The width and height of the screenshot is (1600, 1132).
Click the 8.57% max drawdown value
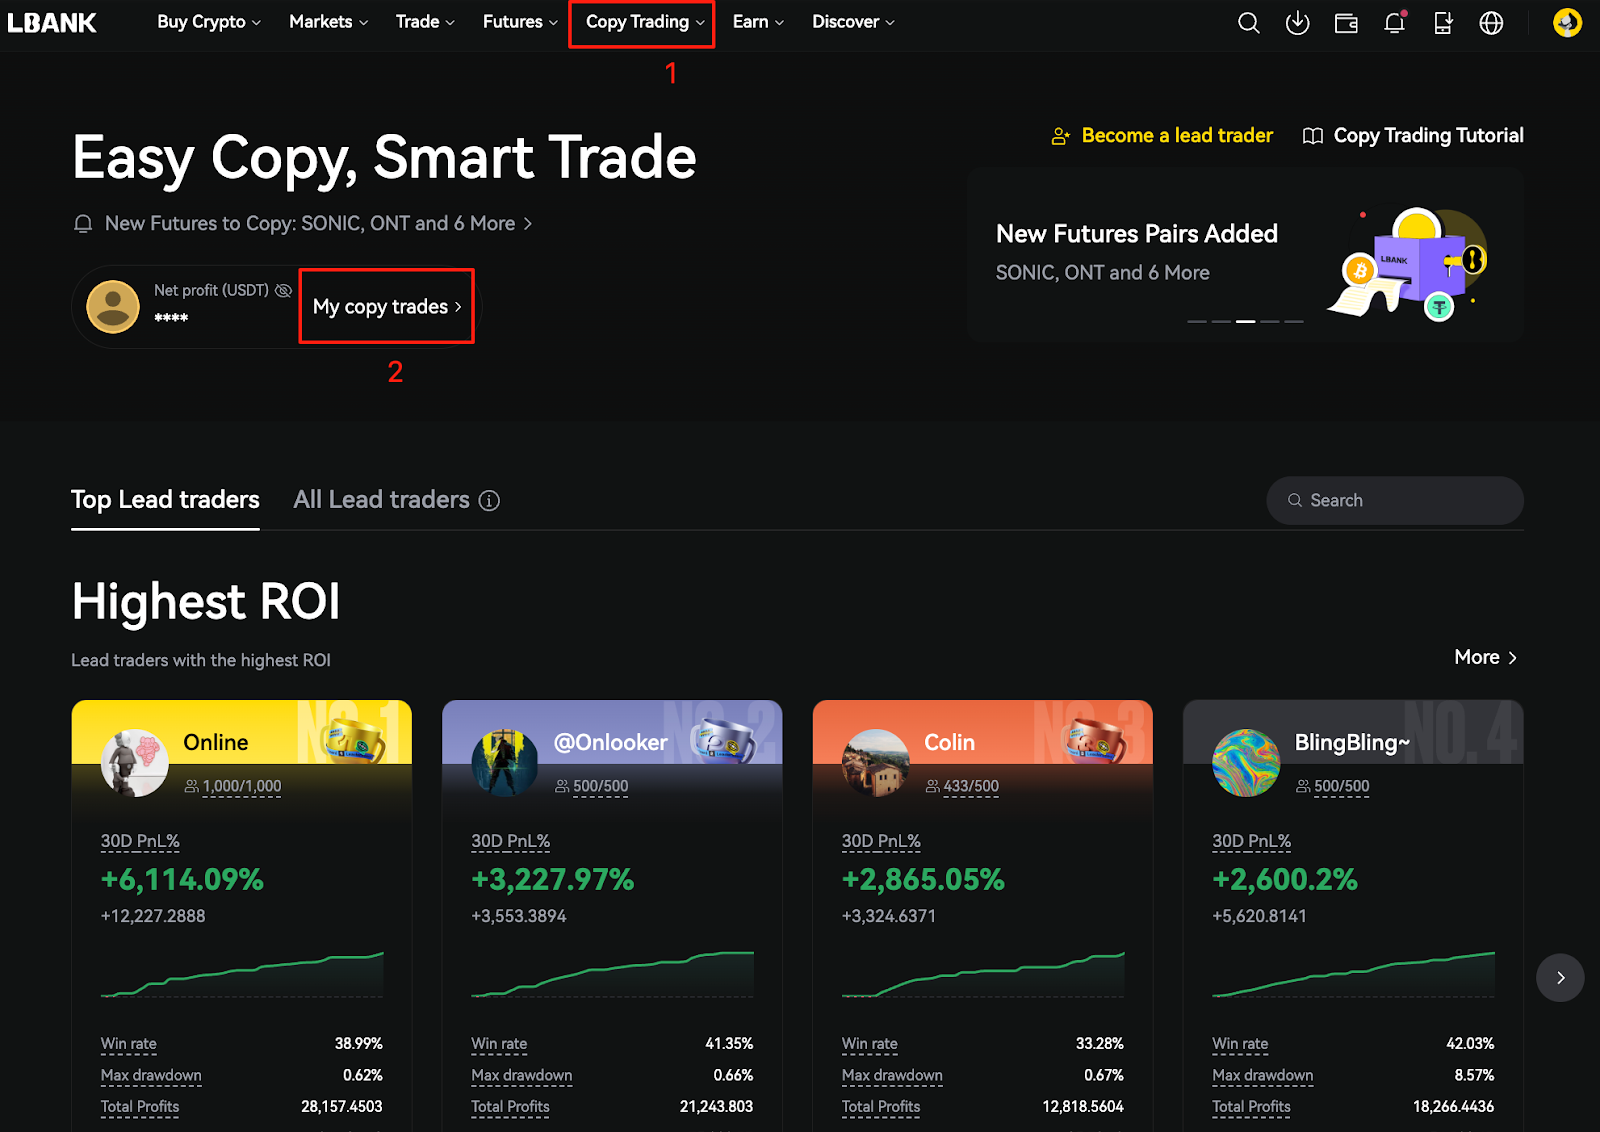tap(1474, 1076)
